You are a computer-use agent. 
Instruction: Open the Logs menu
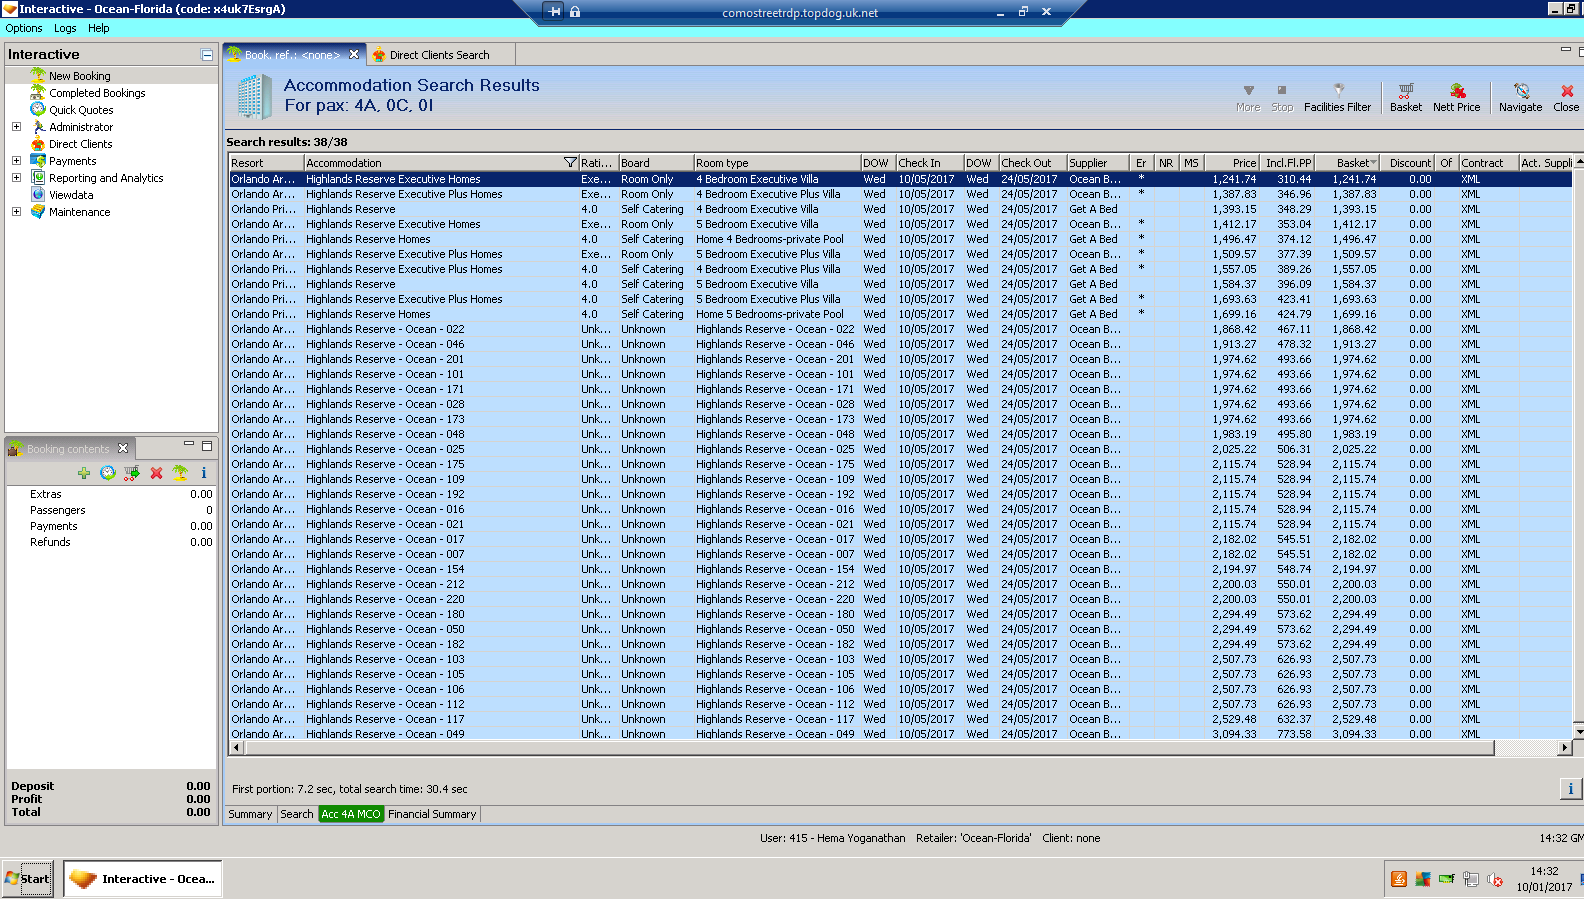coord(65,28)
